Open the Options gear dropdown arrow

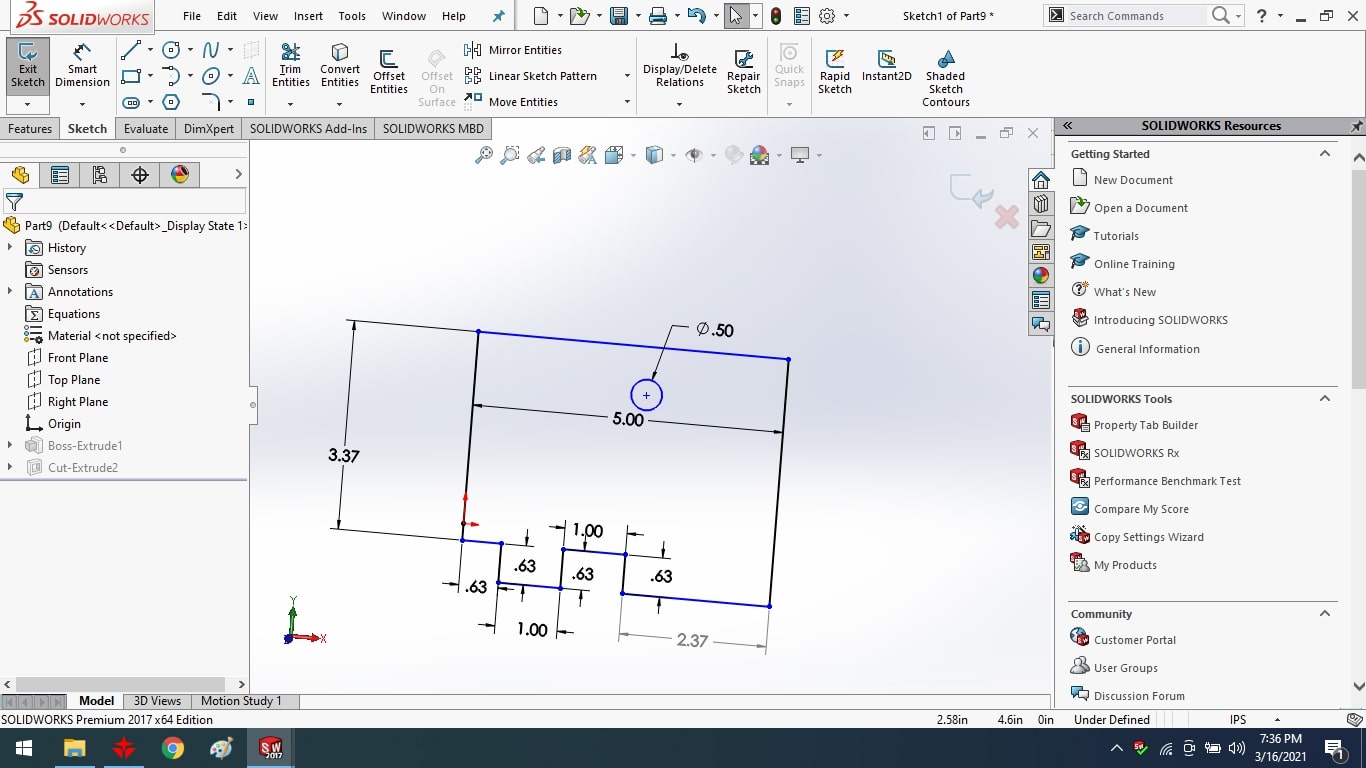846,16
